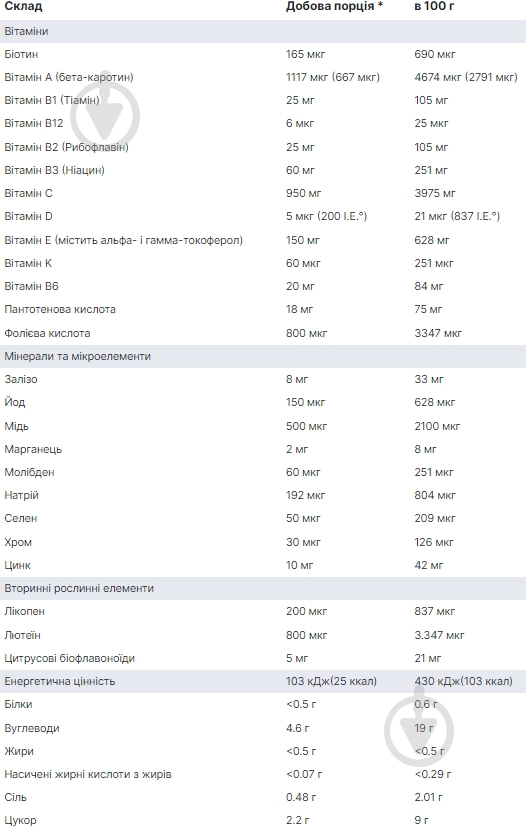Viewport: 526px width, 827px height.
Task: Select the Цукор row label
Action: click(x=20, y=820)
